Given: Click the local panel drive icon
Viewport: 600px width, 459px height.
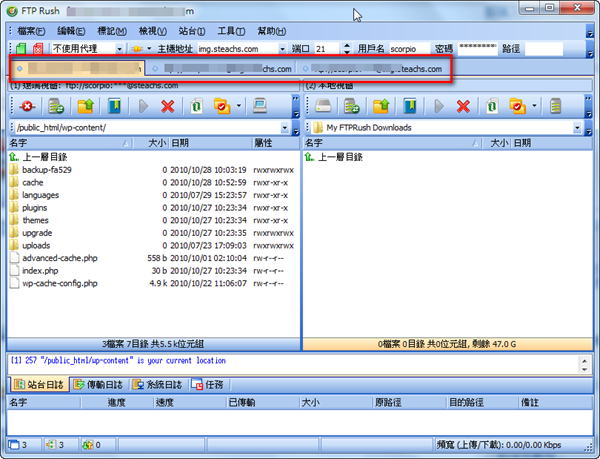Looking at the screenshot, I should [x=323, y=106].
